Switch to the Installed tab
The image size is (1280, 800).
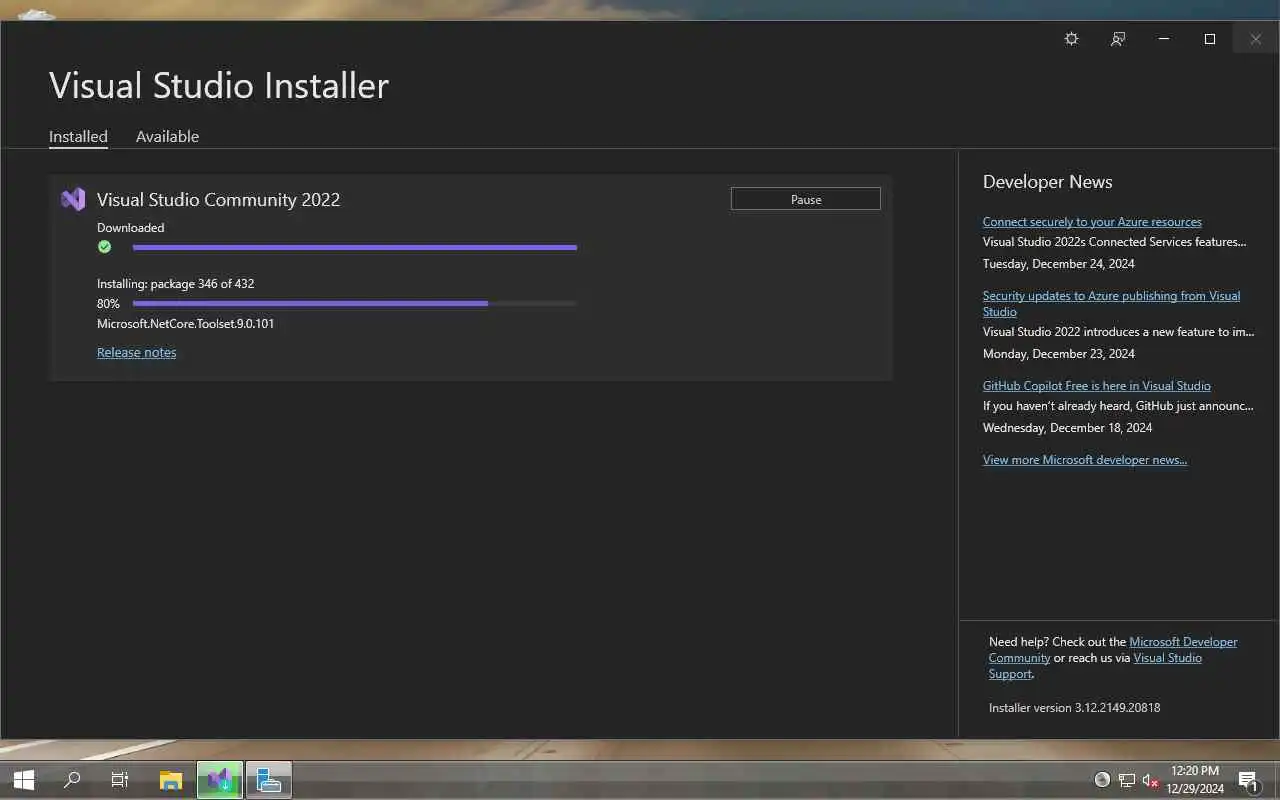tap(78, 136)
